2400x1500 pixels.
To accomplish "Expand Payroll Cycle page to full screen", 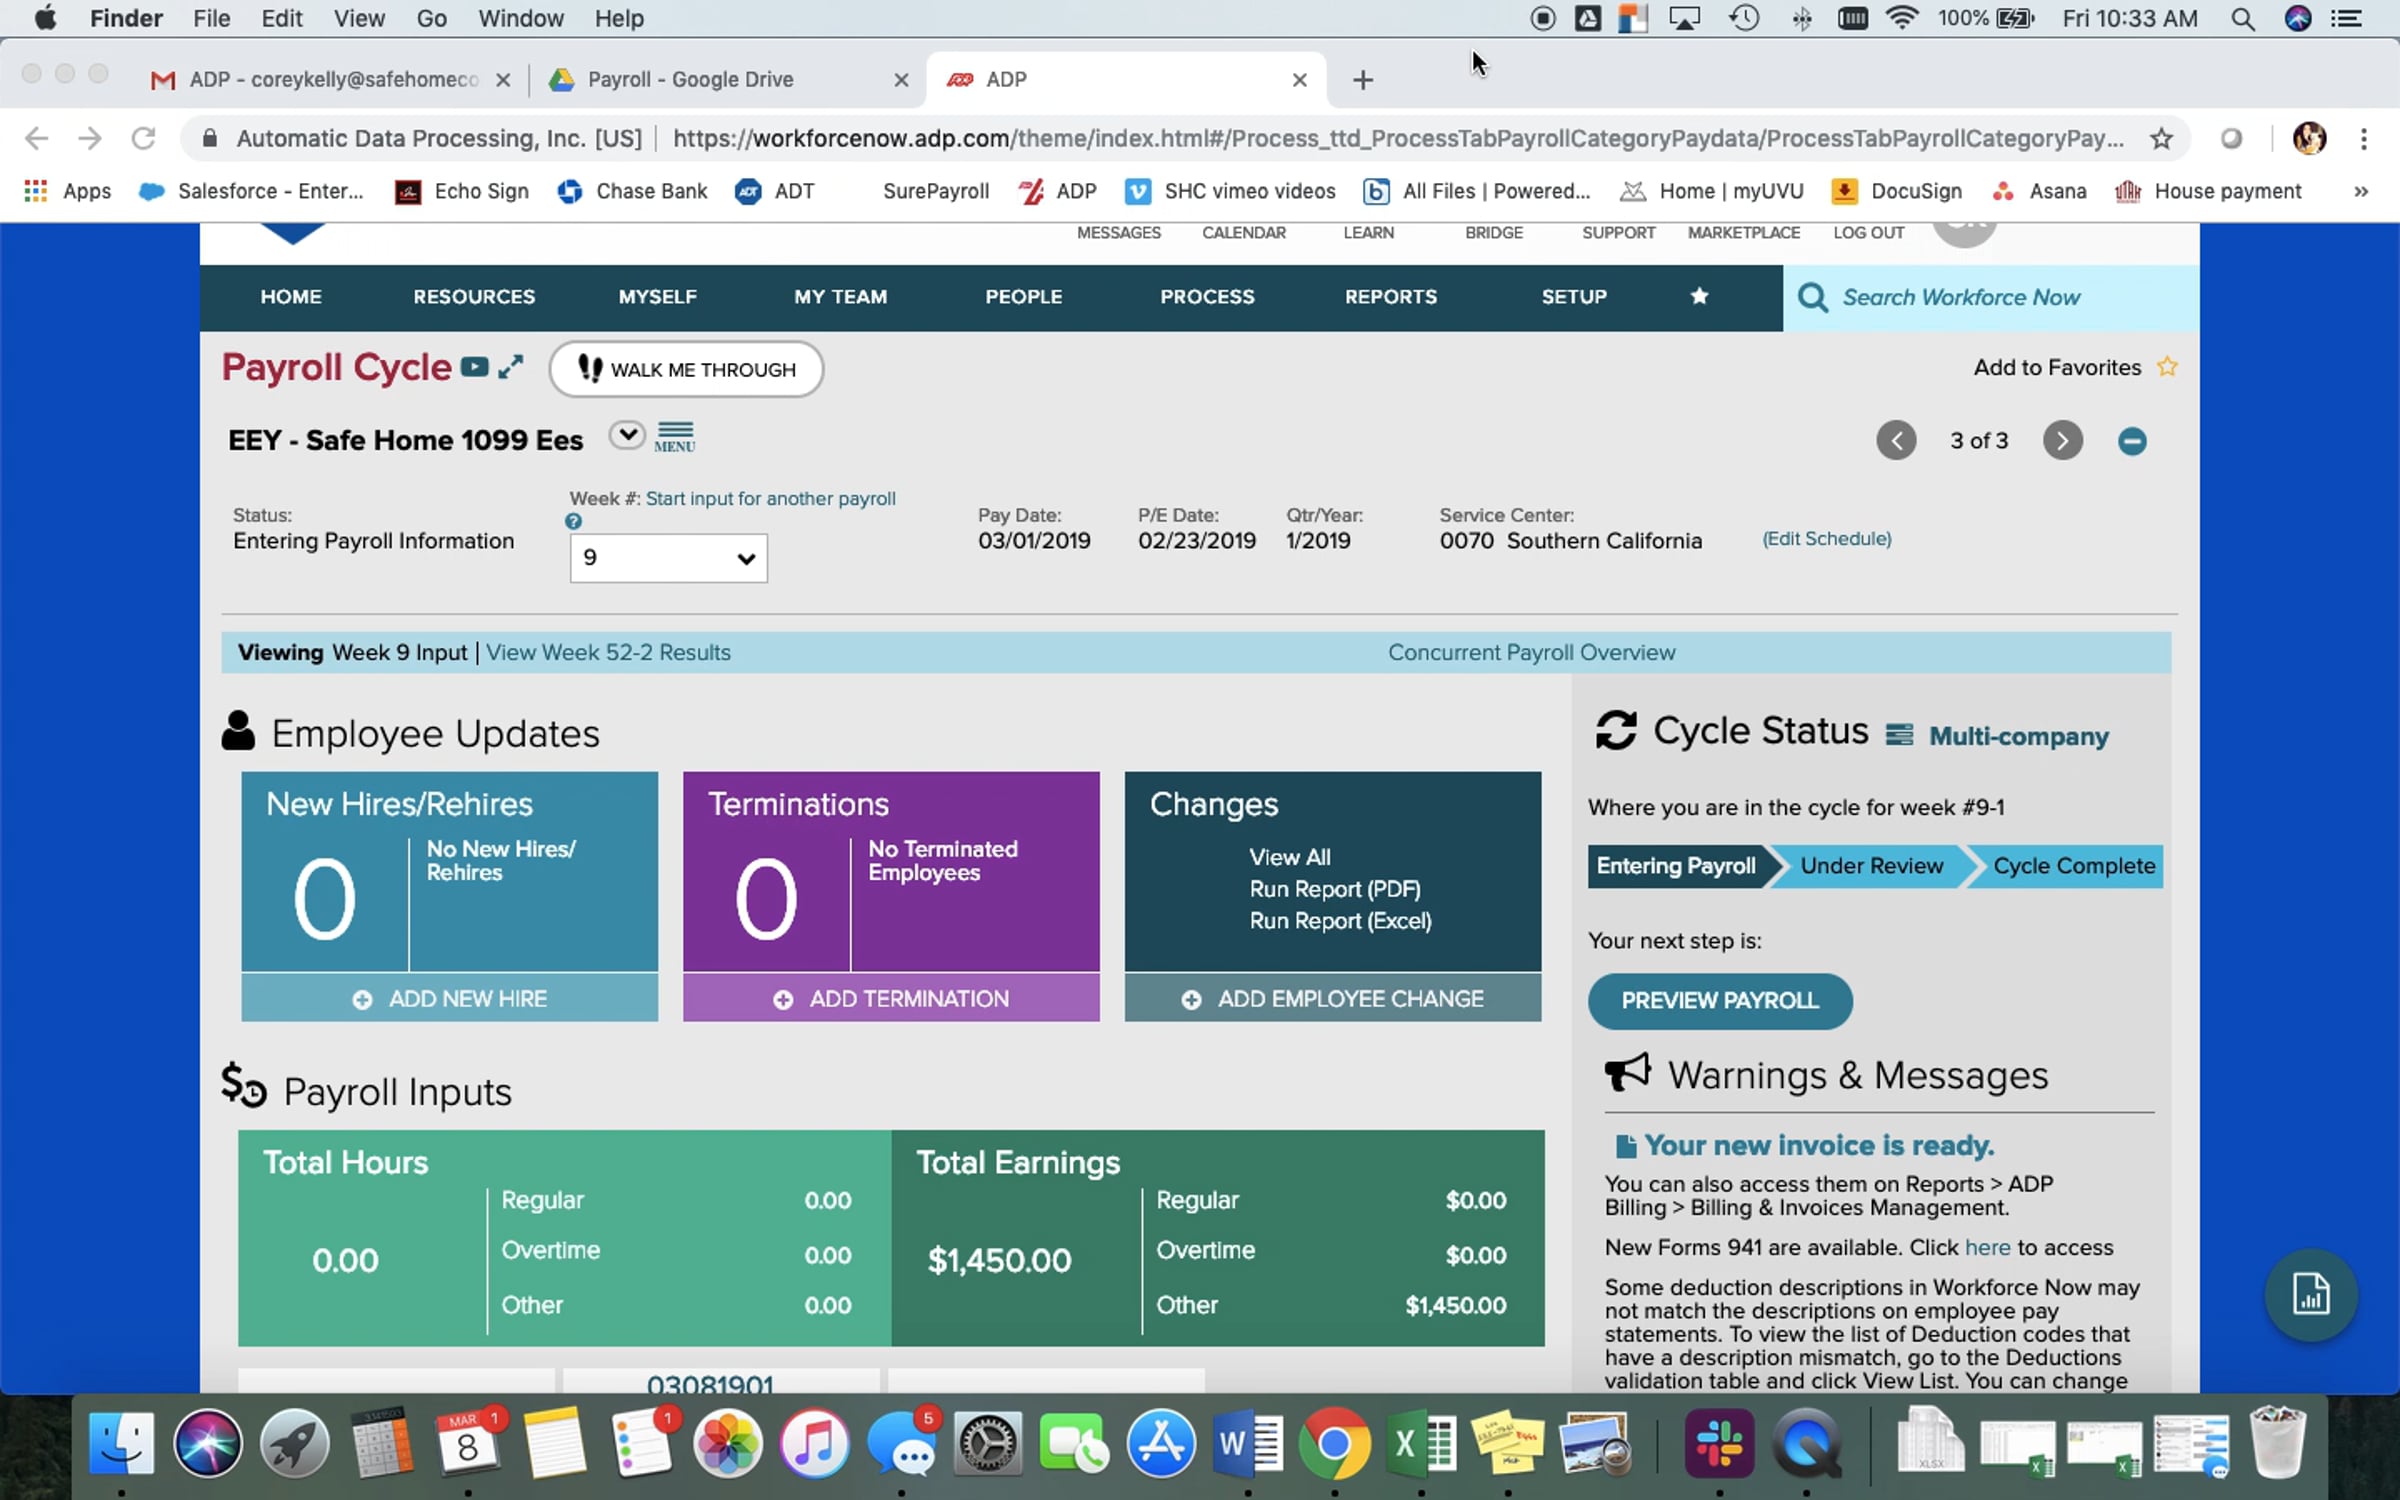I will coord(511,367).
